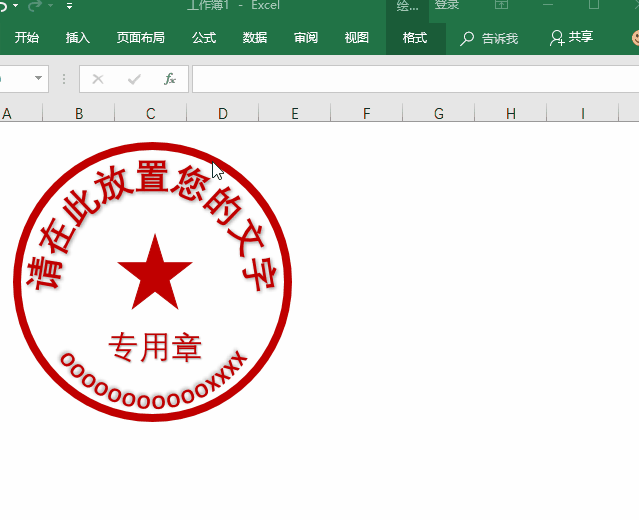Click the formula bar expand dots handle
Viewport: 639px width, 520px height.
(64, 79)
